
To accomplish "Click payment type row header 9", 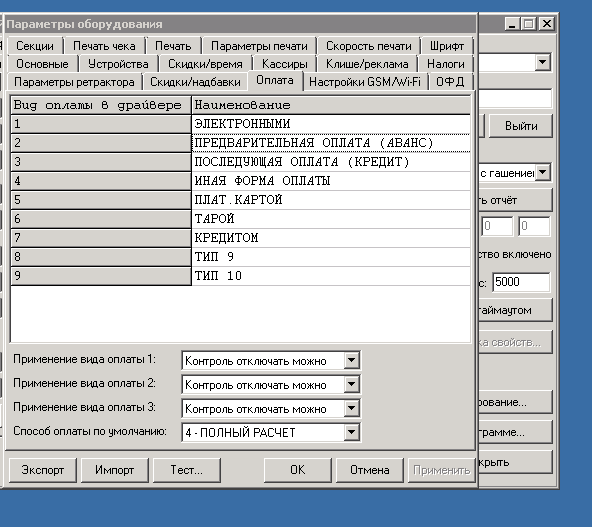I will tap(101, 276).
